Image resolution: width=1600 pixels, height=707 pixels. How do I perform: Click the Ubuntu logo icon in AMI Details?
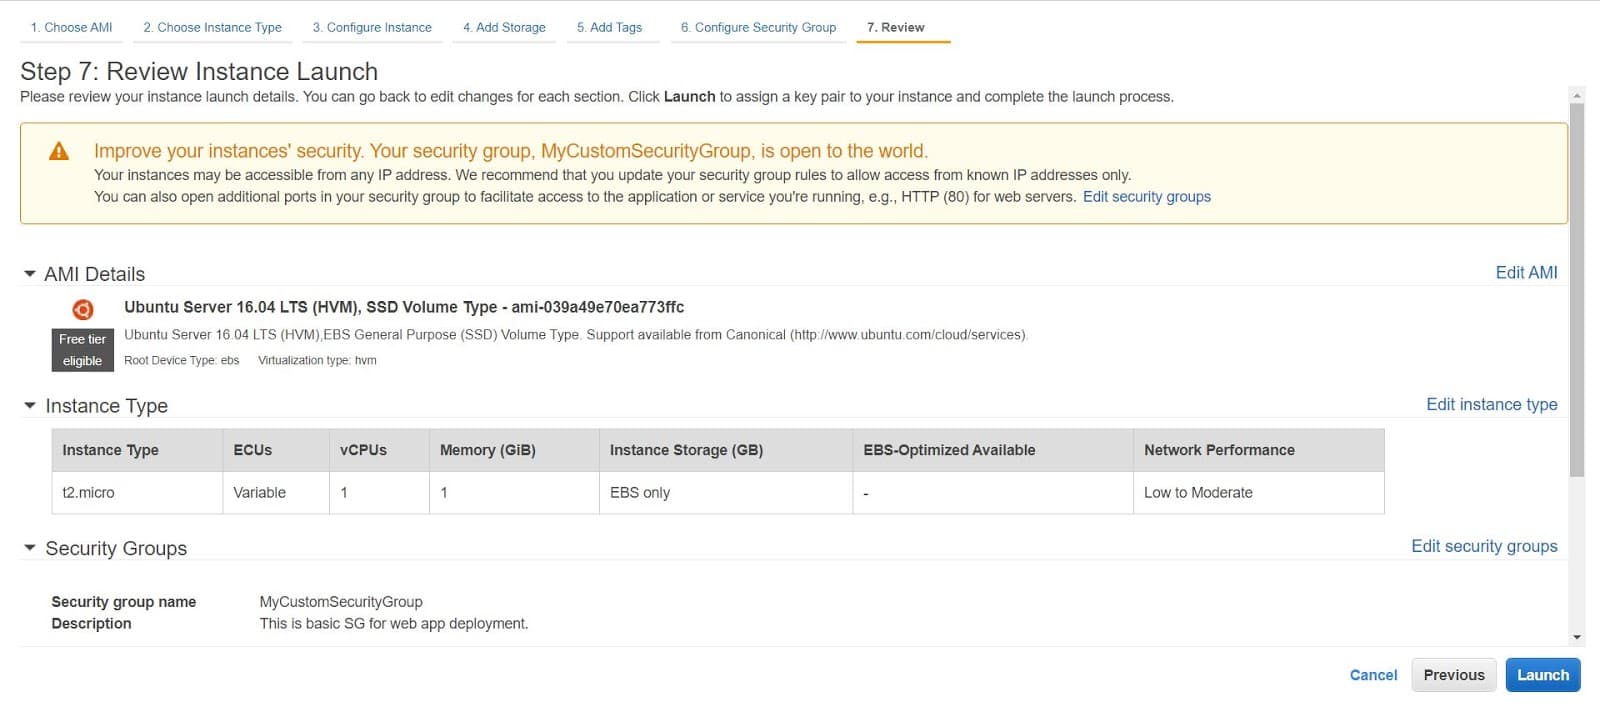tap(83, 309)
